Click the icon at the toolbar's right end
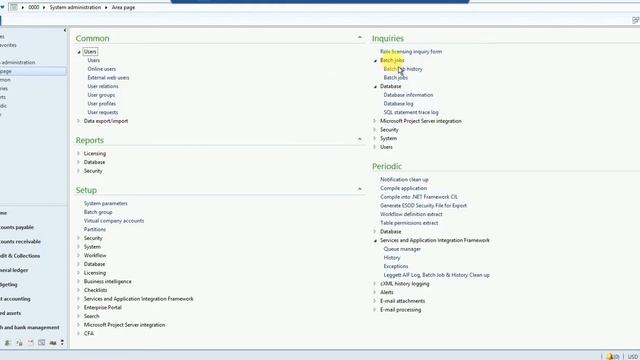Screen dimensions: 640x360 click(x=636, y=20)
